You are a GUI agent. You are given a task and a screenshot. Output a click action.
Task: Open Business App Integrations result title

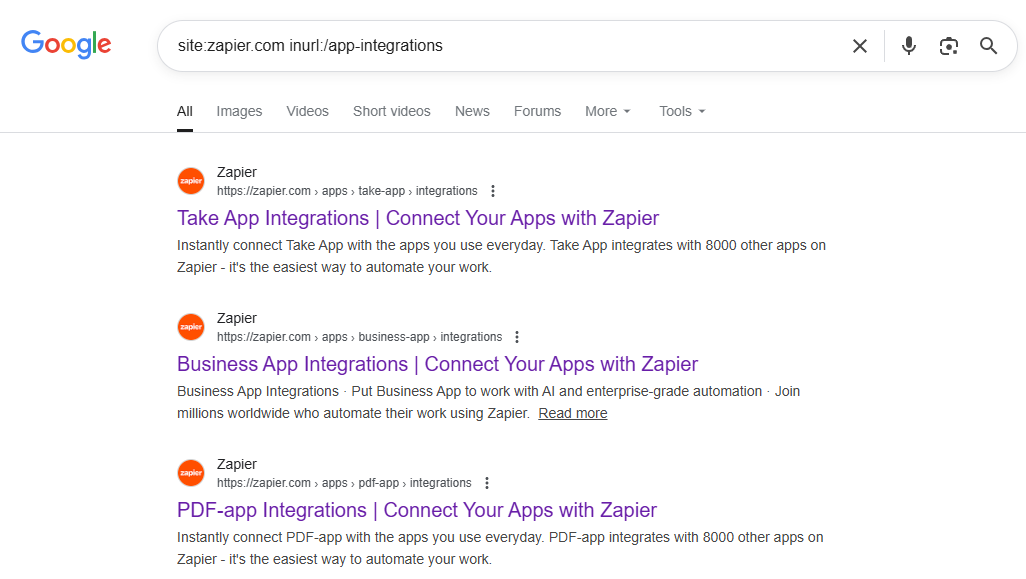pyautogui.click(x=437, y=364)
